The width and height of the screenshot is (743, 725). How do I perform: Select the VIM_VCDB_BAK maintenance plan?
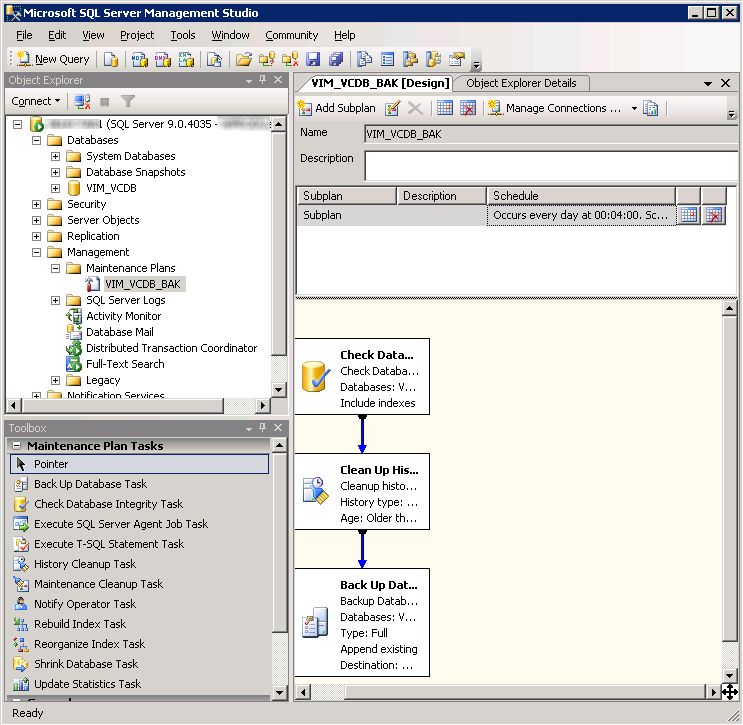pyautogui.click(x=143, y=284)
